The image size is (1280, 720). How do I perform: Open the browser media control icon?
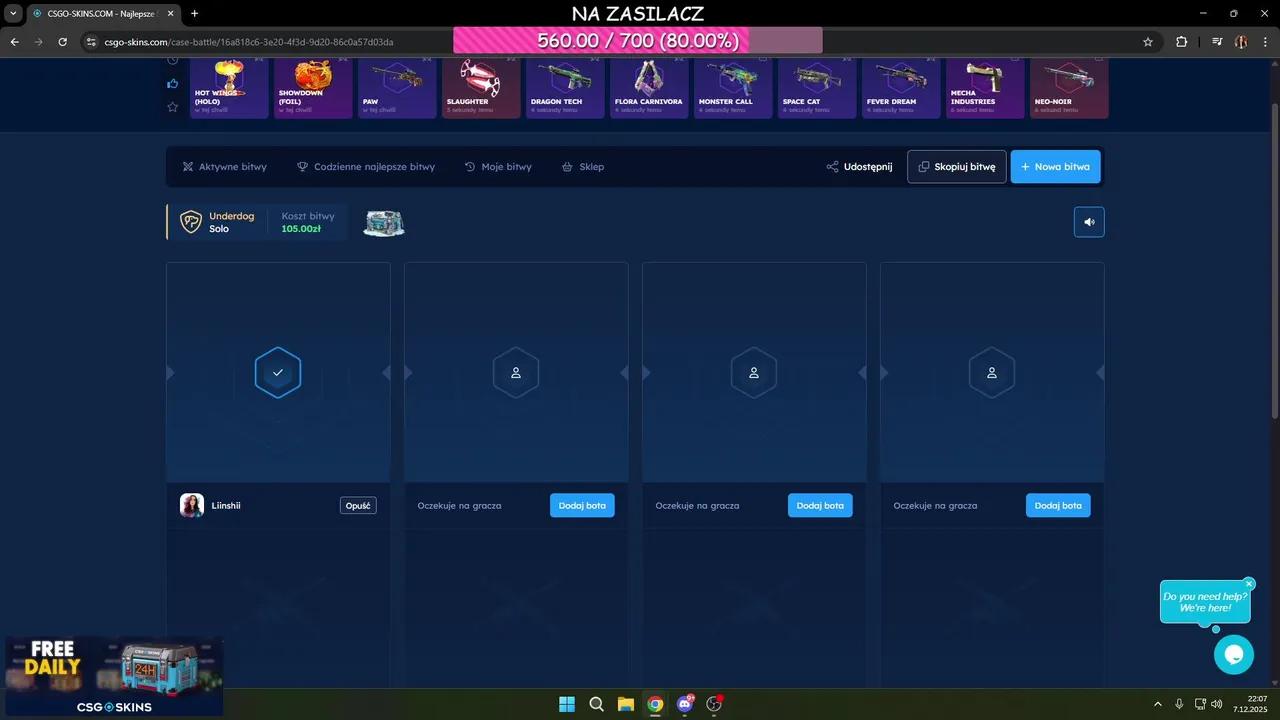[1217, 42]
